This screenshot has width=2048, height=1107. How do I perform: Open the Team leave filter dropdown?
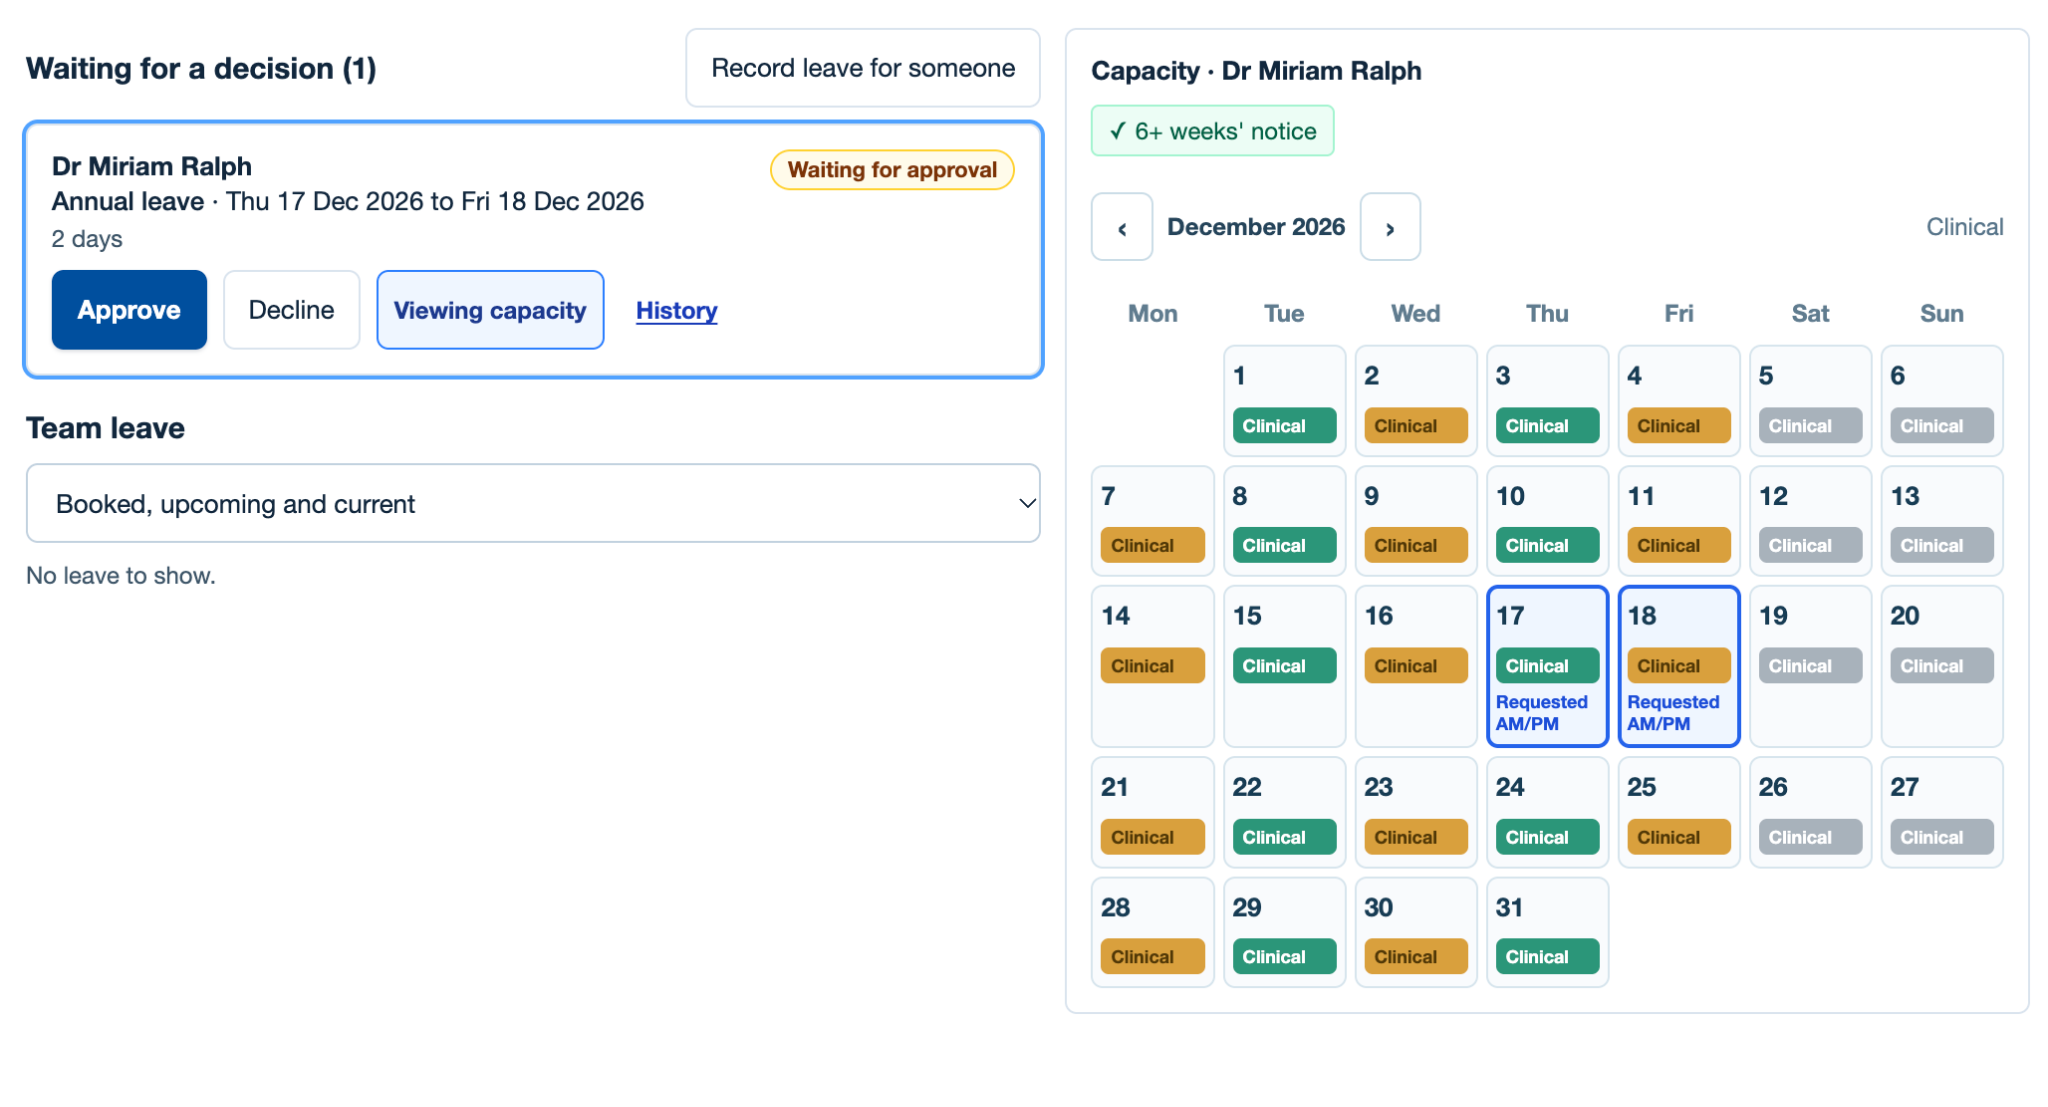point(533,503)
